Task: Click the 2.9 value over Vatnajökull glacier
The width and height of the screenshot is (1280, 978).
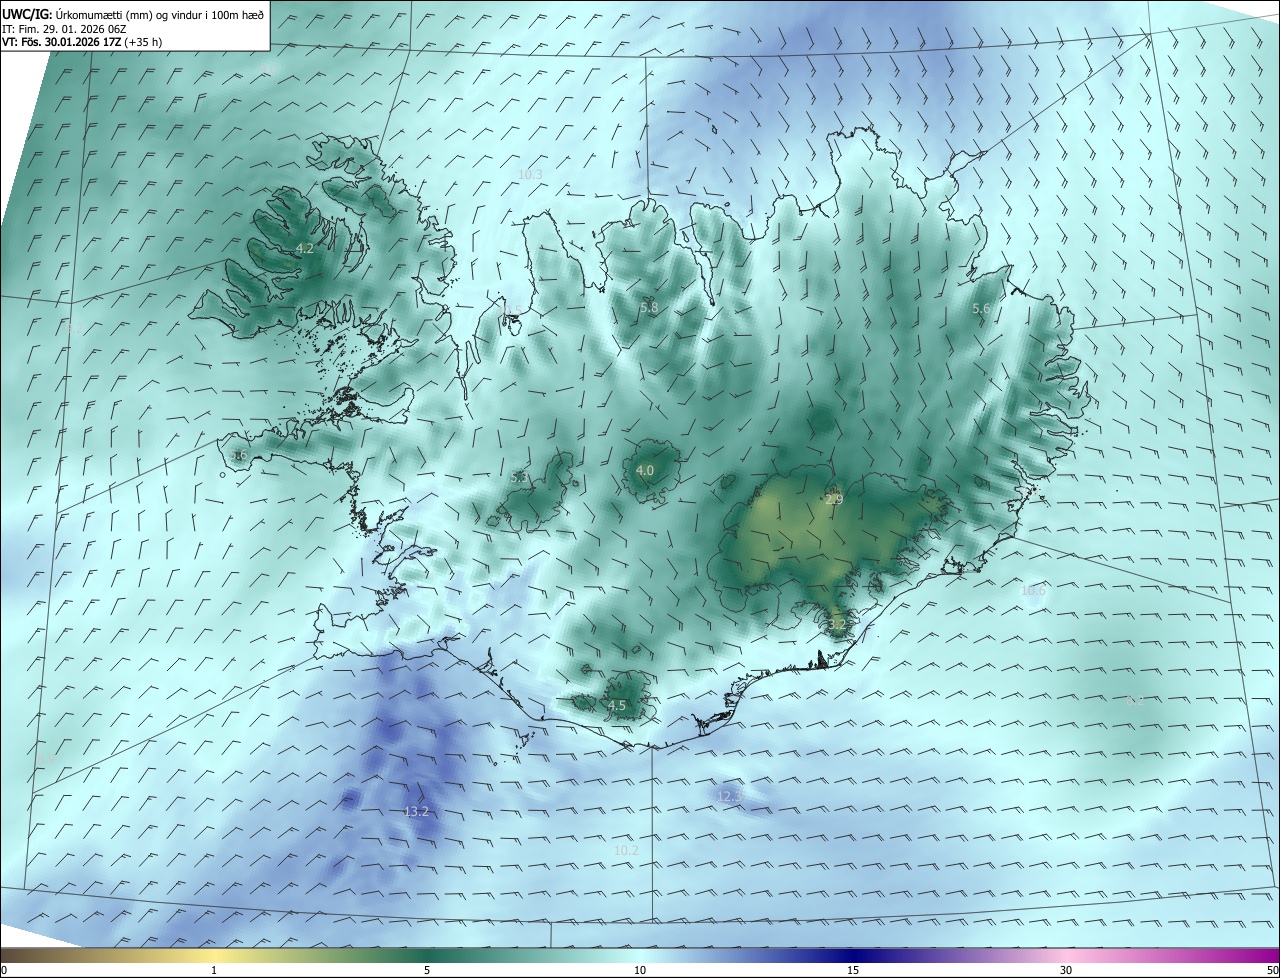Action: click(x=834, y=499)
